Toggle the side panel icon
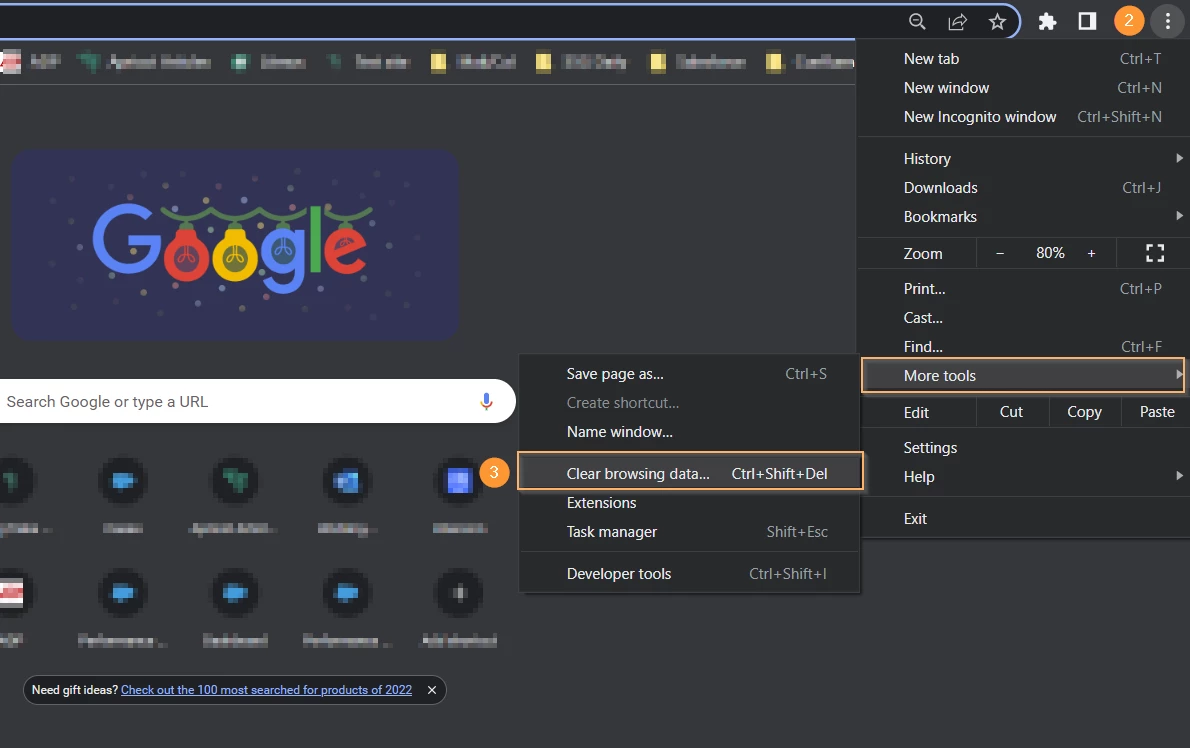 click(1088, 21)
